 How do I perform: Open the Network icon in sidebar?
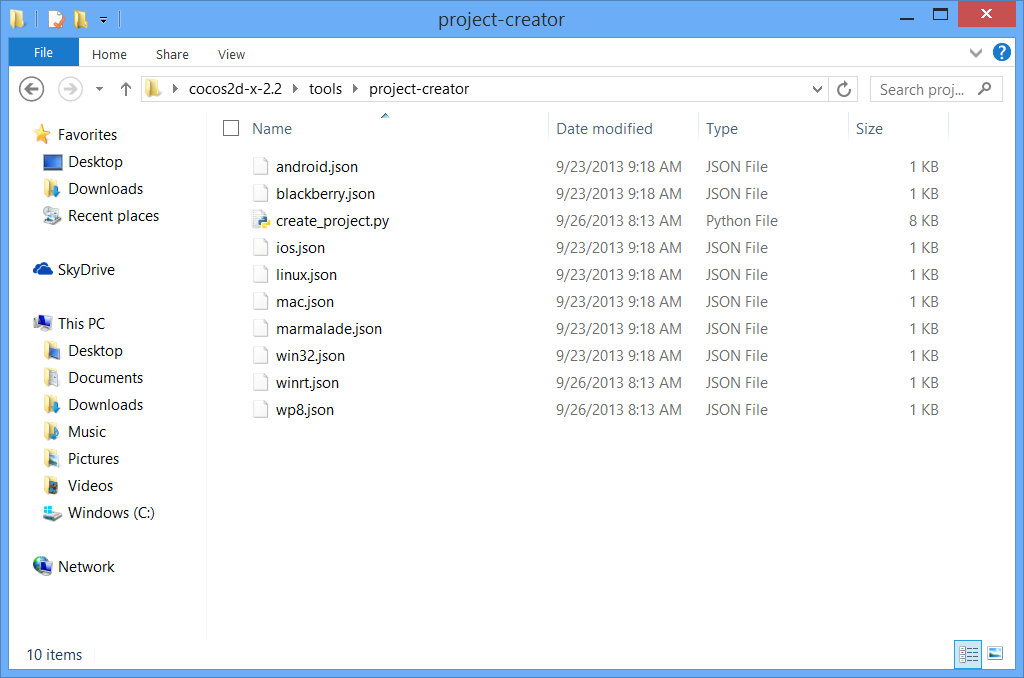pyautogui.click(x=43, y=566)
